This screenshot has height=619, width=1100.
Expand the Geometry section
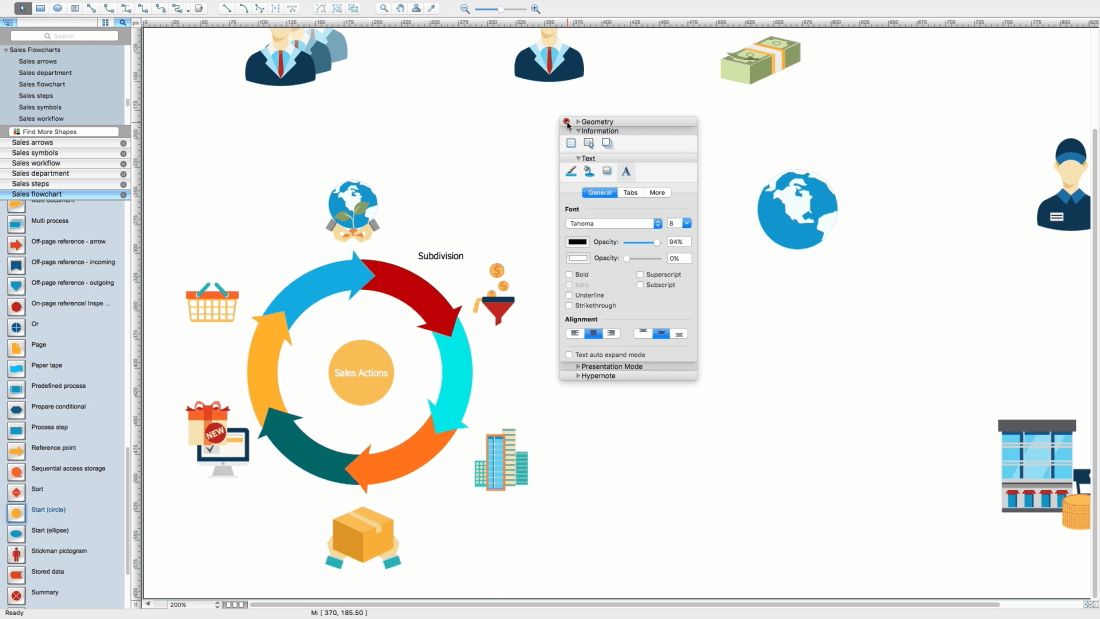[x=578, y=121]
